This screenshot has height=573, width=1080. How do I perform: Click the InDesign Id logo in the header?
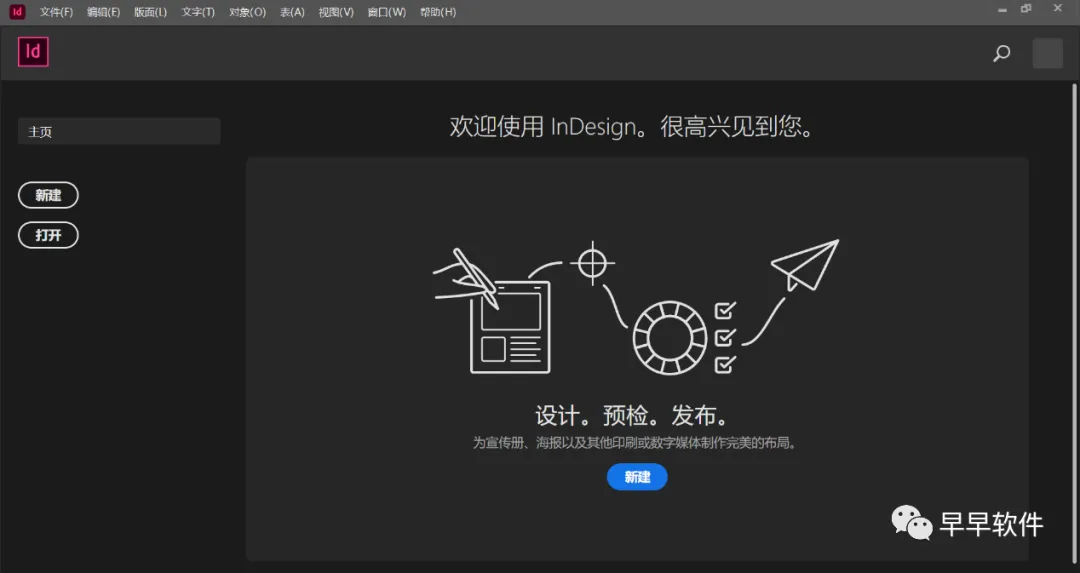pos(33,52)
